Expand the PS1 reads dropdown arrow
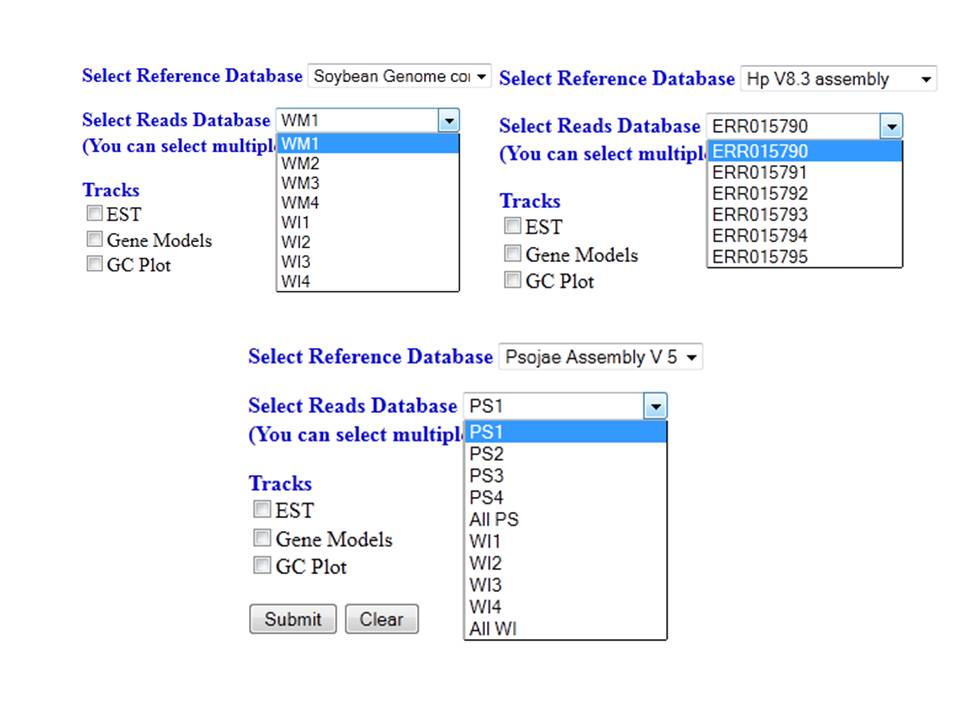This screenshot has width=960, height=720. coord(655,405)
